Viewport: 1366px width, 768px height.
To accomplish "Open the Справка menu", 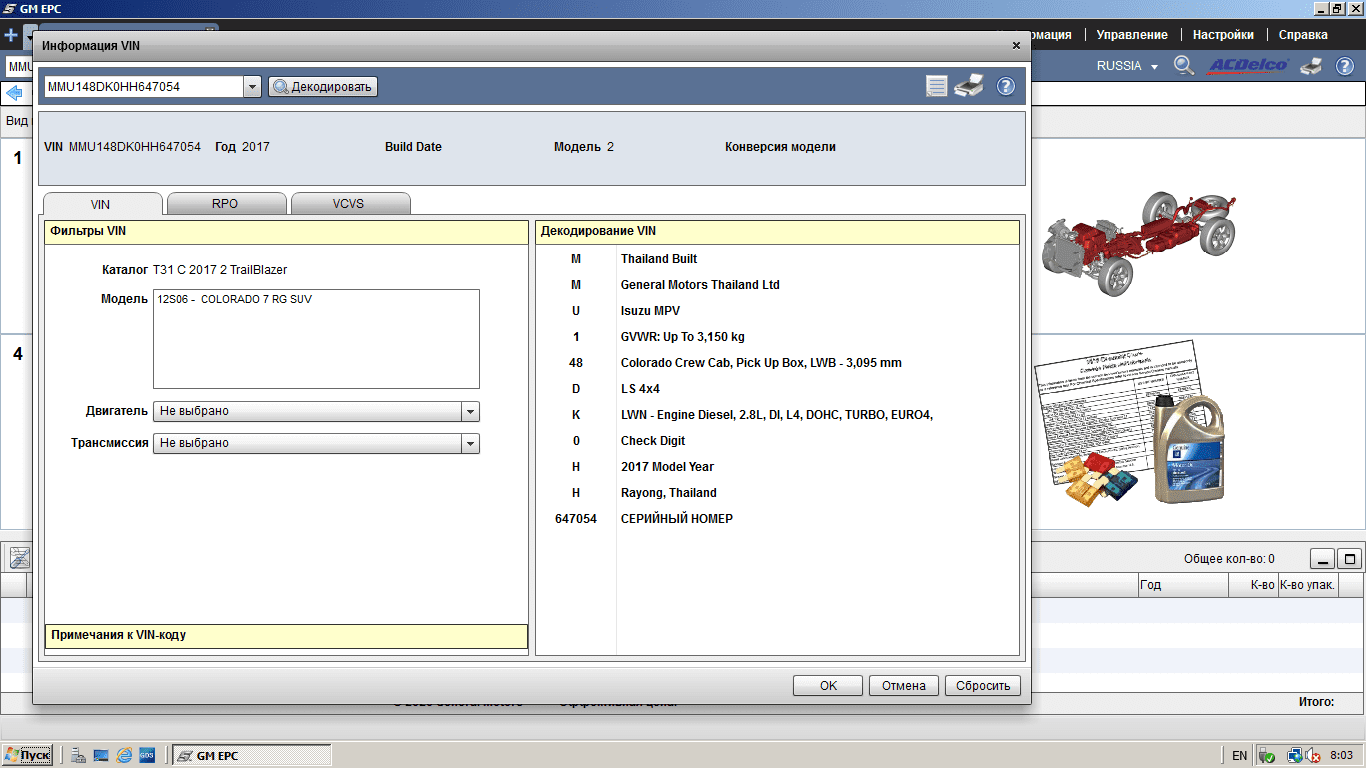I will (x=1303, y=35).
